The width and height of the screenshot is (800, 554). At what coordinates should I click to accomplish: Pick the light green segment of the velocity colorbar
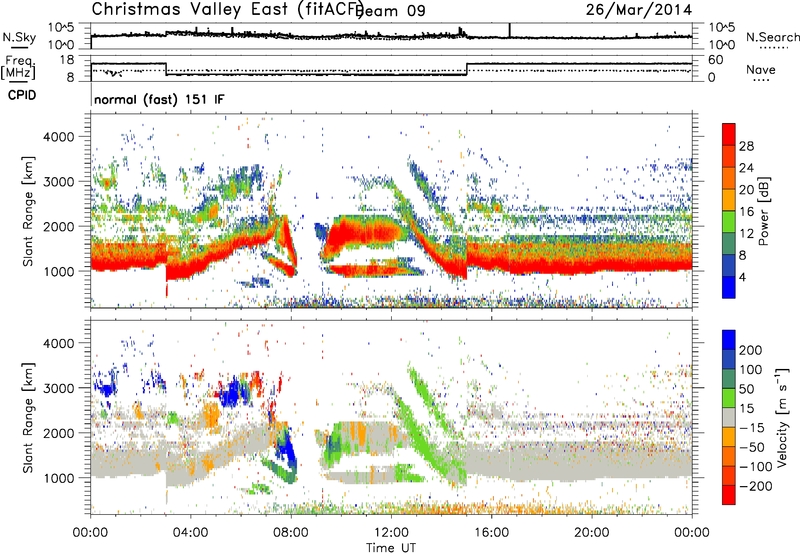click(729, 398)
